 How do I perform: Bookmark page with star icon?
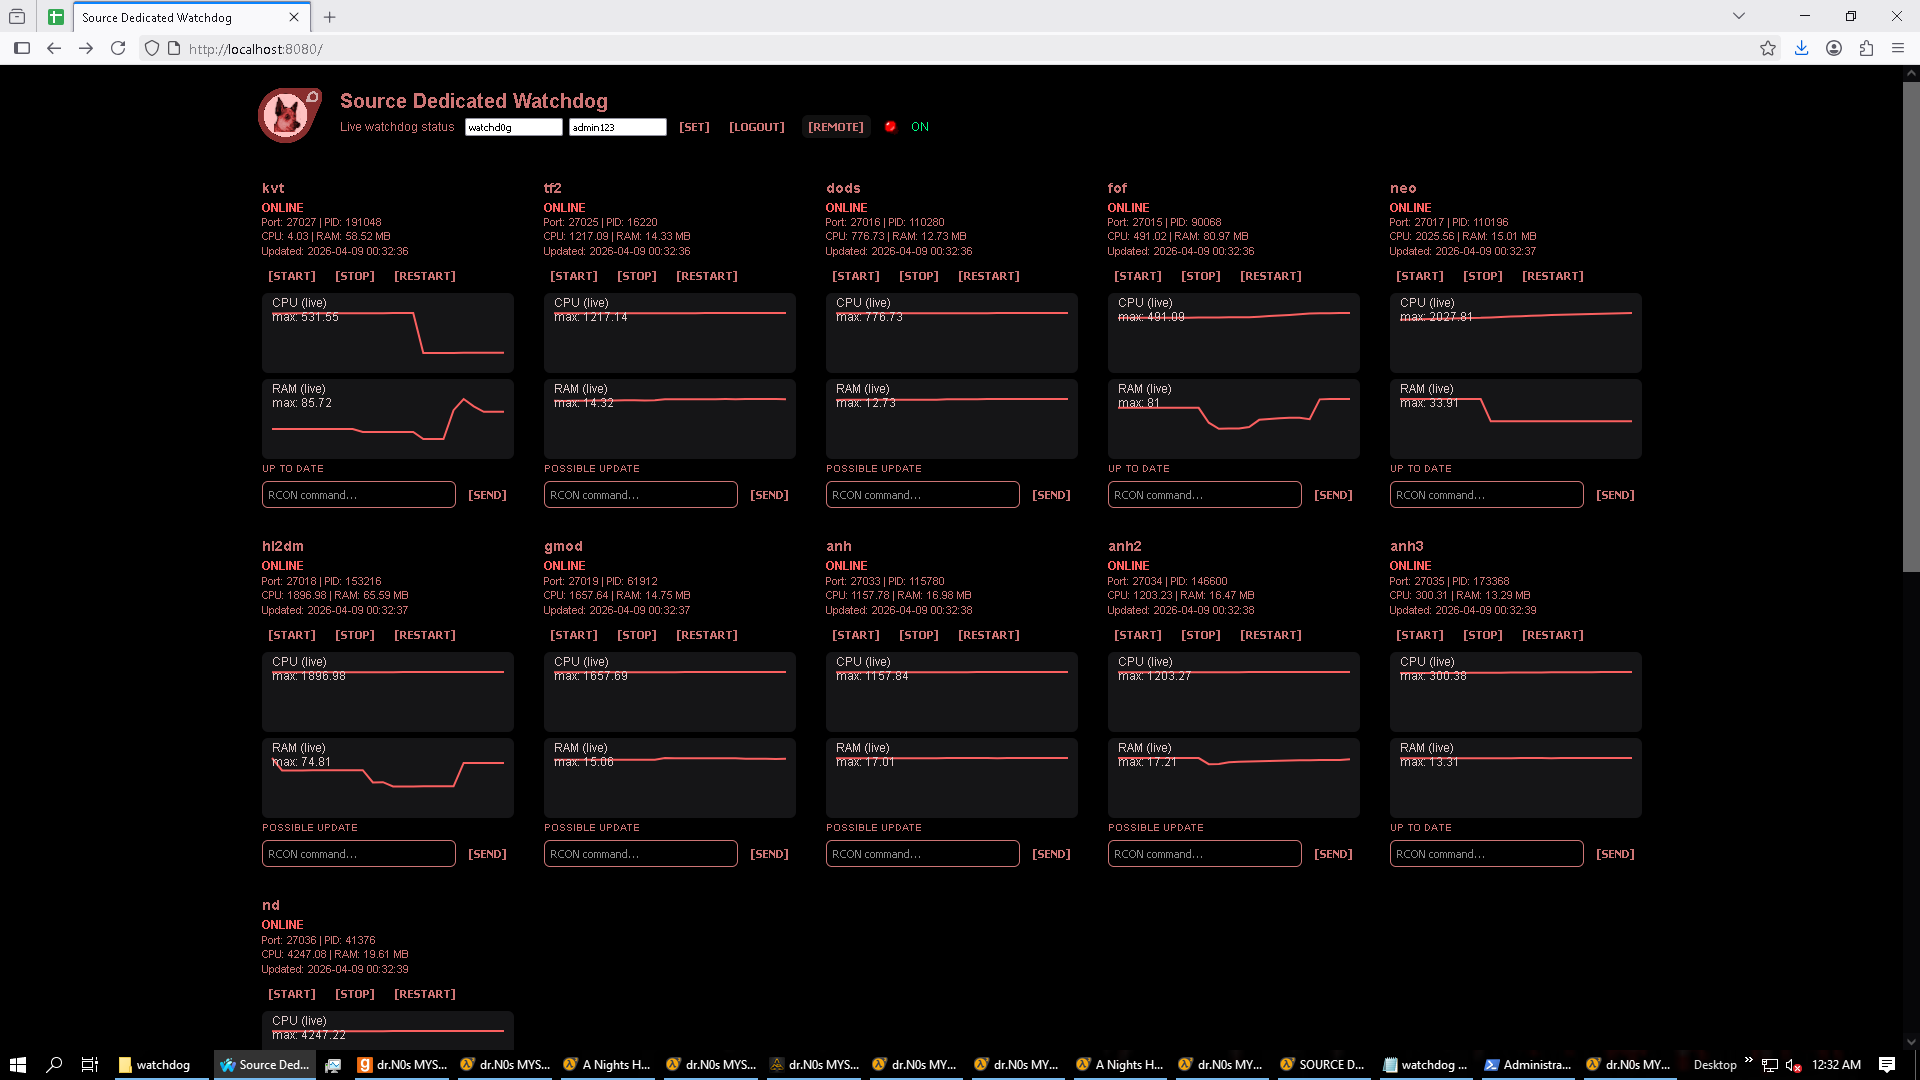click(1768, 48)
